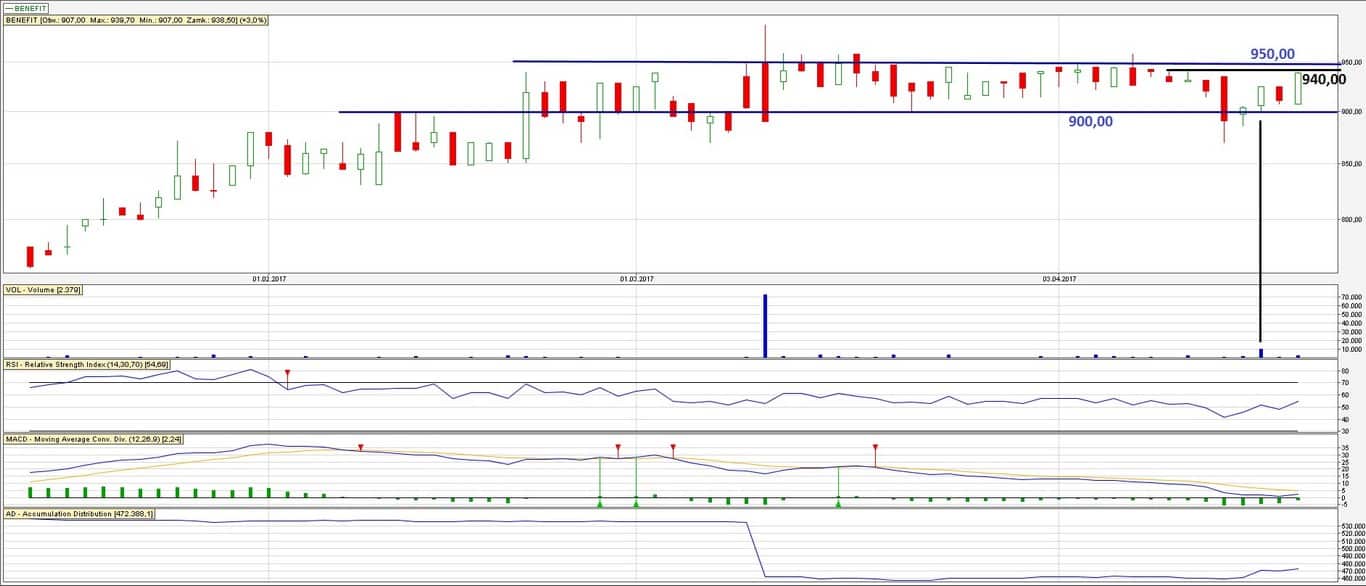Click the rightmost green arrow under the MACD histogram

click(x=838, y=504)
